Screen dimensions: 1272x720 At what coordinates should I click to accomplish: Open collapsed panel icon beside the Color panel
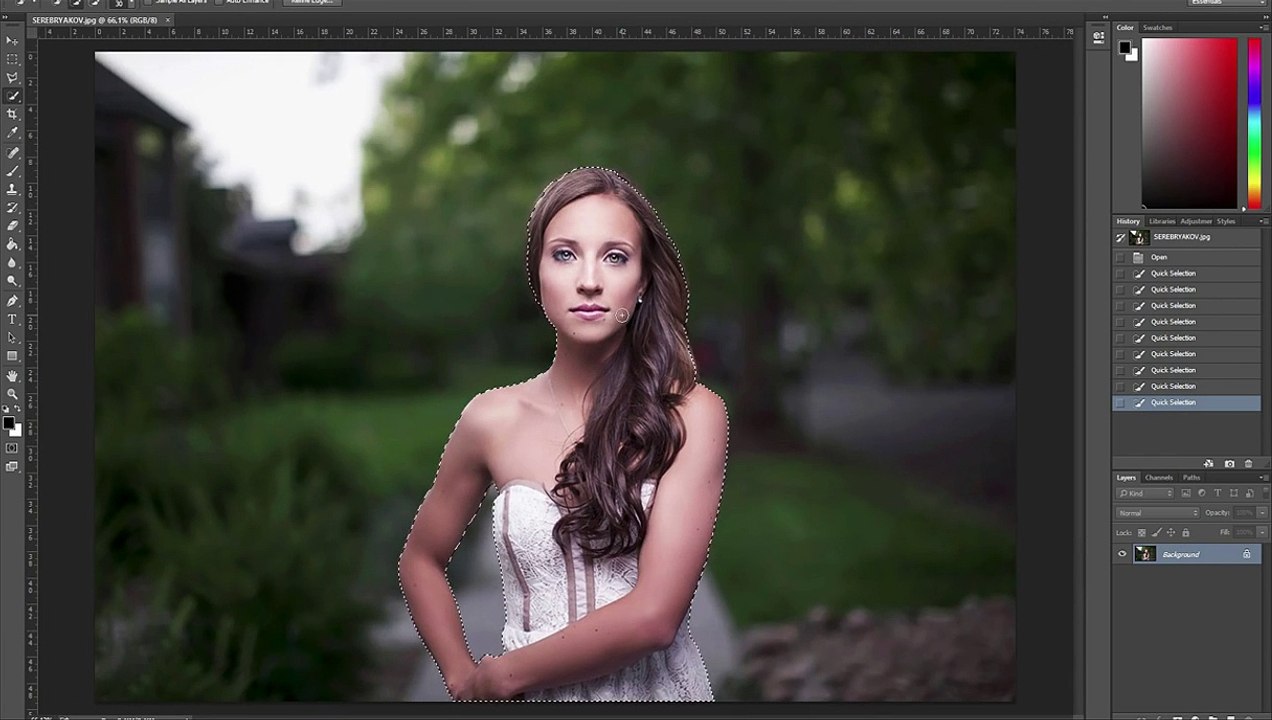pos(1098,37)
